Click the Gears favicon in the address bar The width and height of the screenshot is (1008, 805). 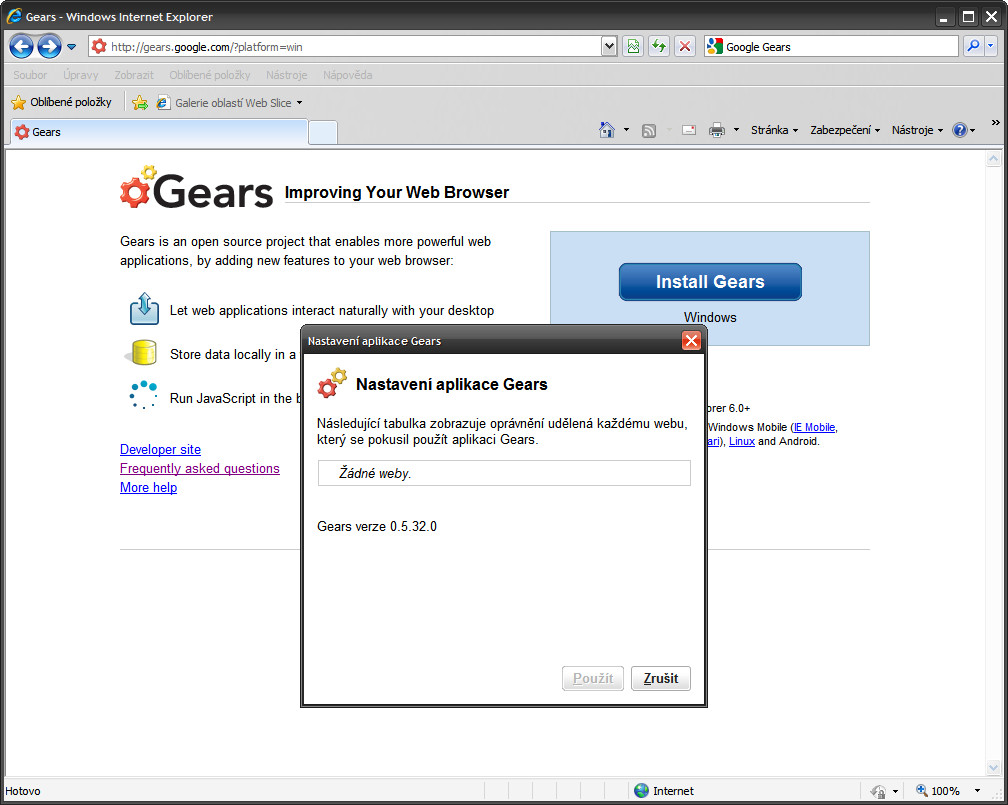pyautogui.click(x=99, y=46)
